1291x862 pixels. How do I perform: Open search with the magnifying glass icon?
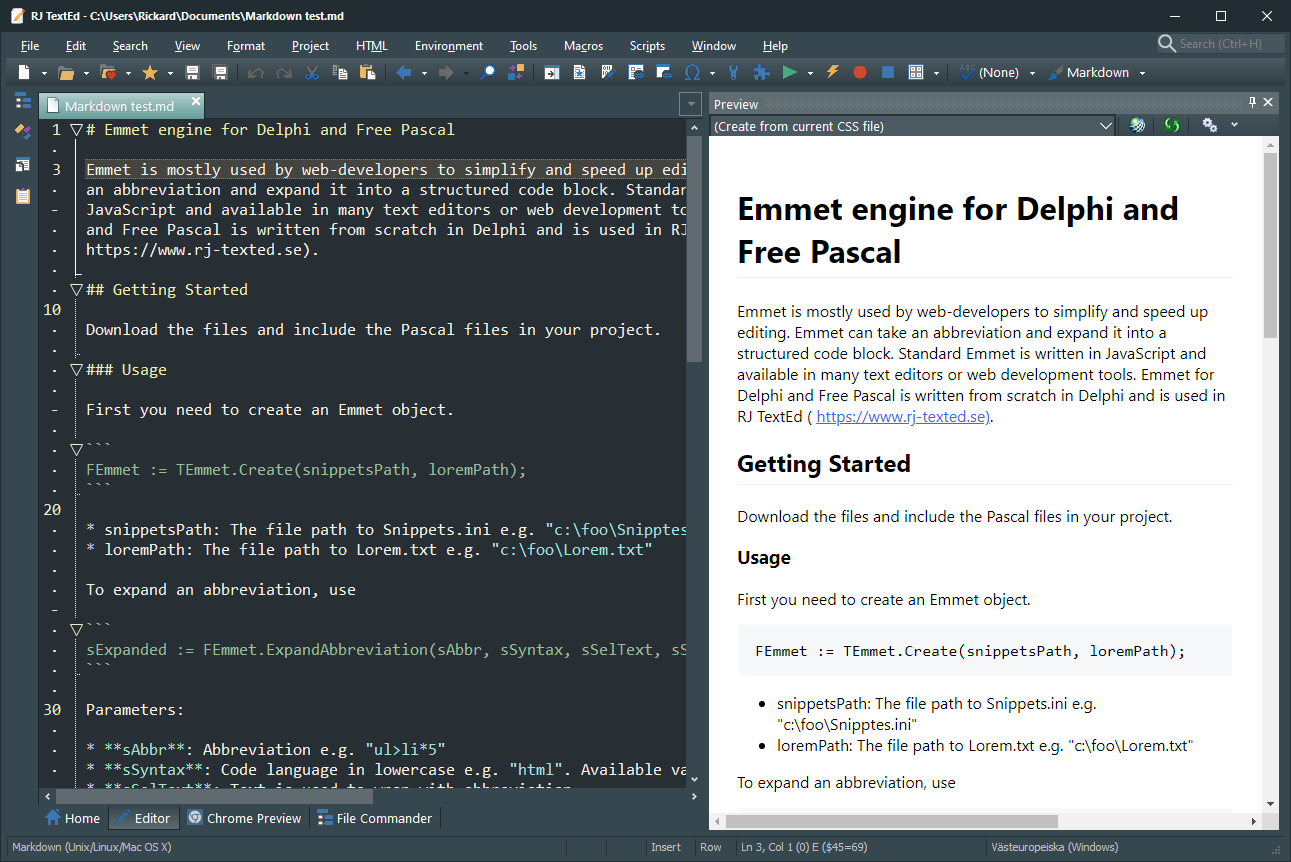pos(488,72)
